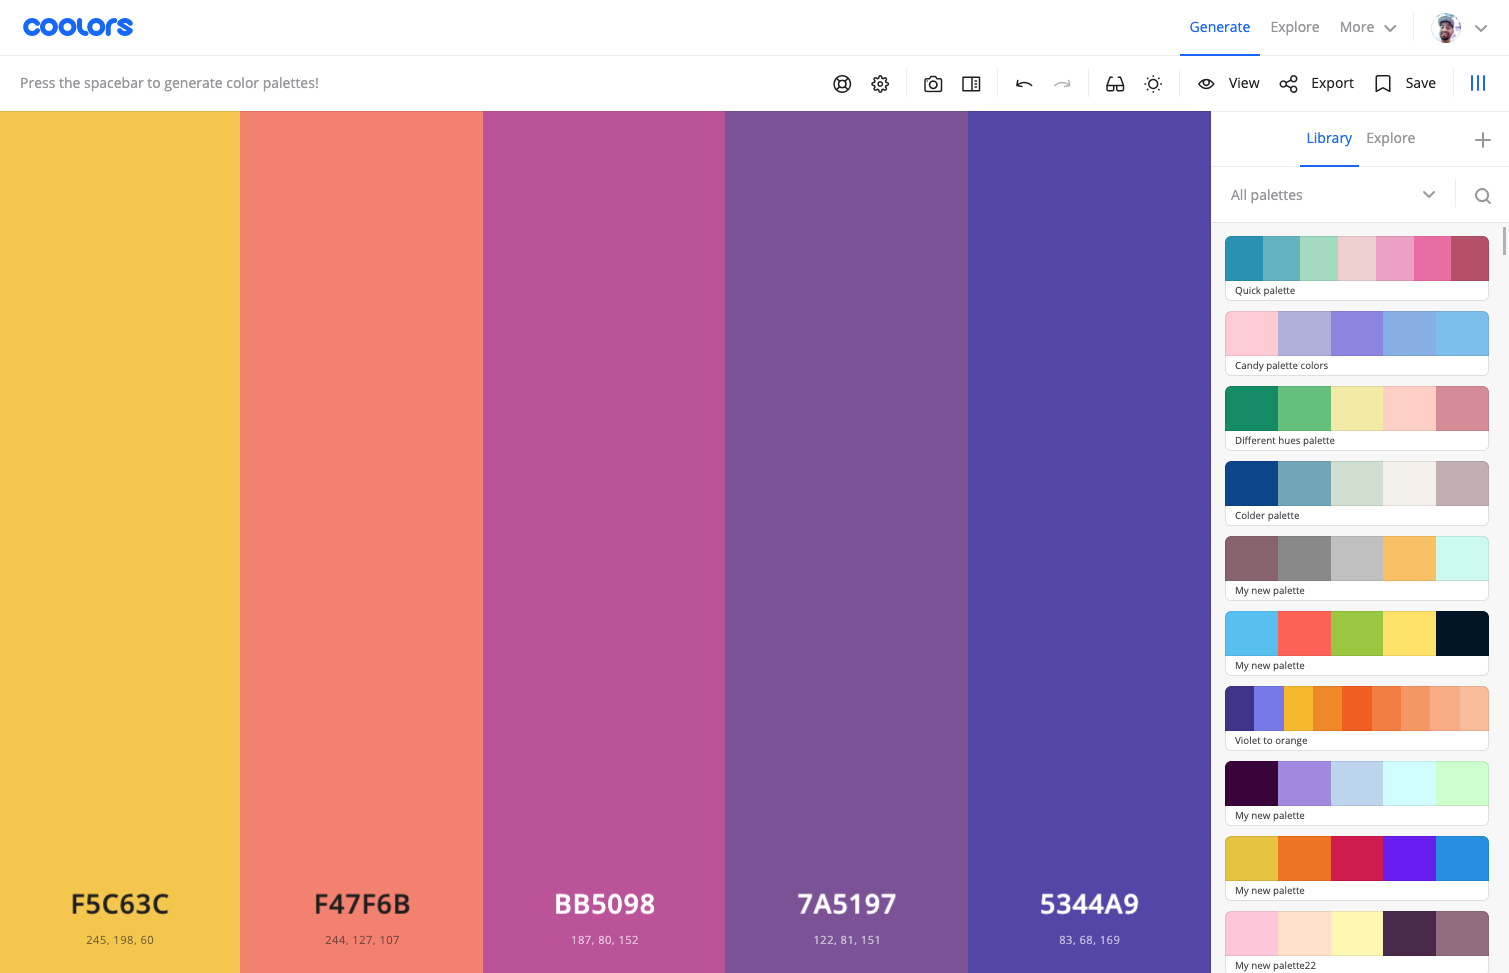Select the F5C63C yellow color column

point(120,500)
